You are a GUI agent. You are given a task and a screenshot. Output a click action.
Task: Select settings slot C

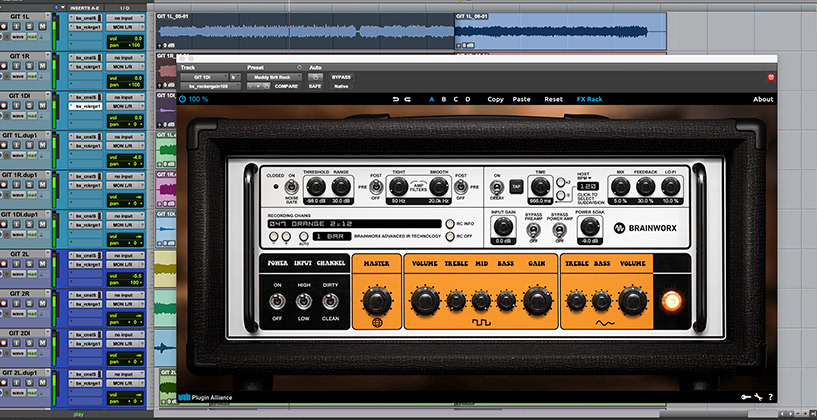point(455,99)
